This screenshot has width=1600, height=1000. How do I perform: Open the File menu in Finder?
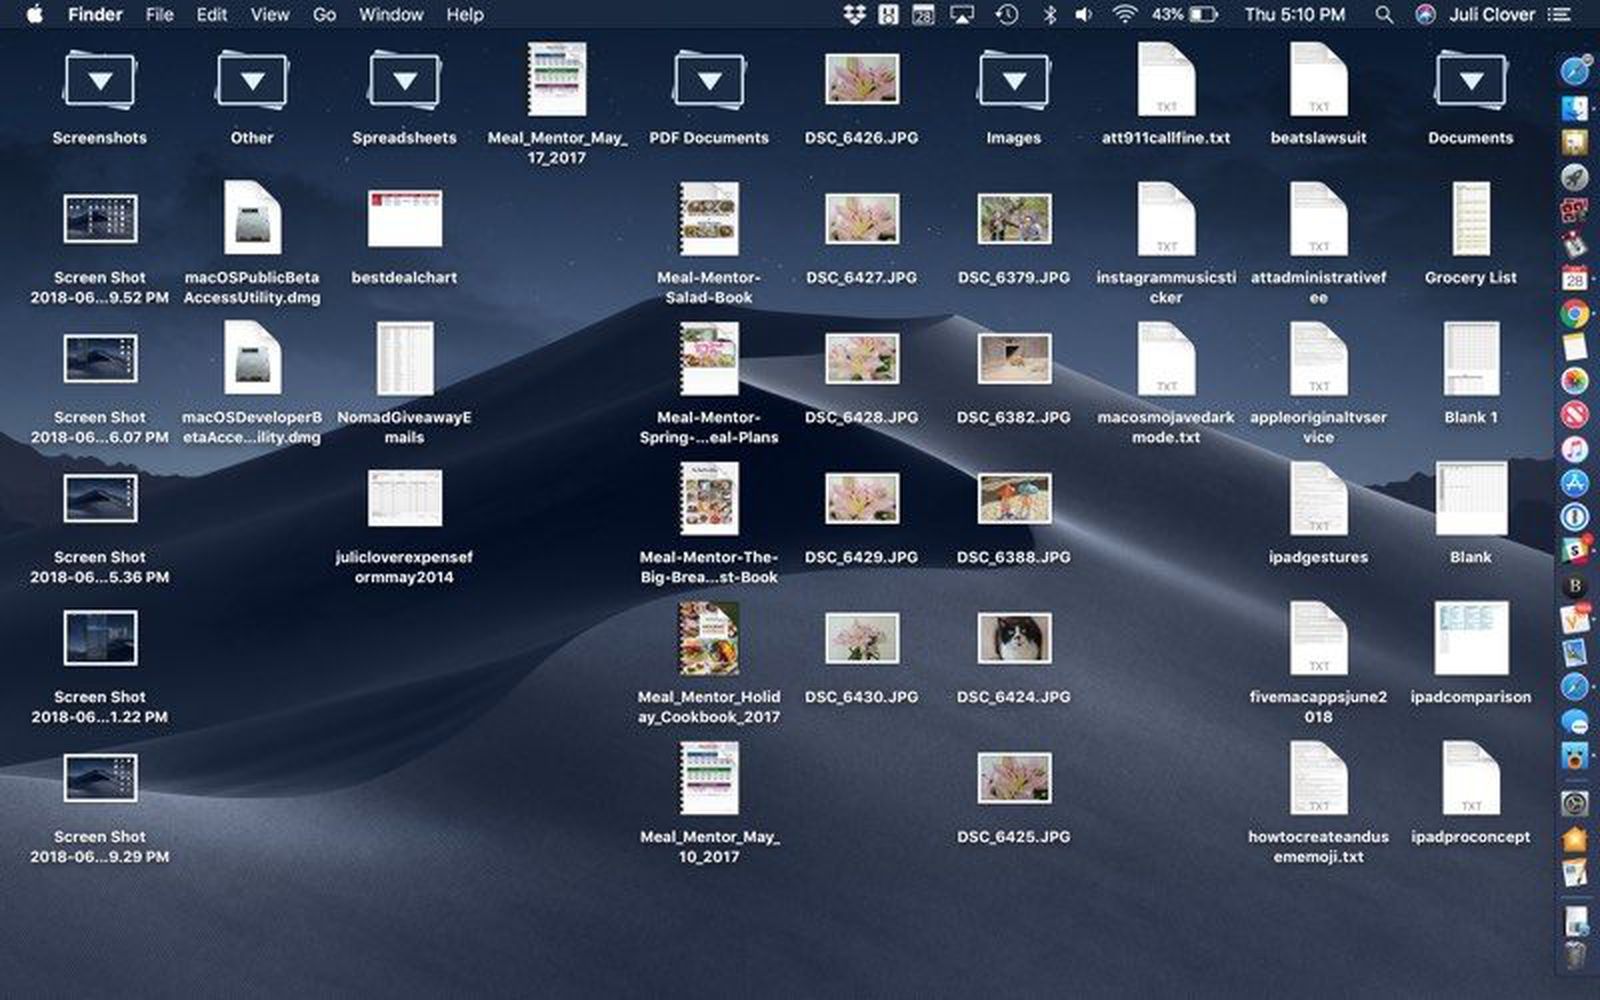(x=159, y=15)
